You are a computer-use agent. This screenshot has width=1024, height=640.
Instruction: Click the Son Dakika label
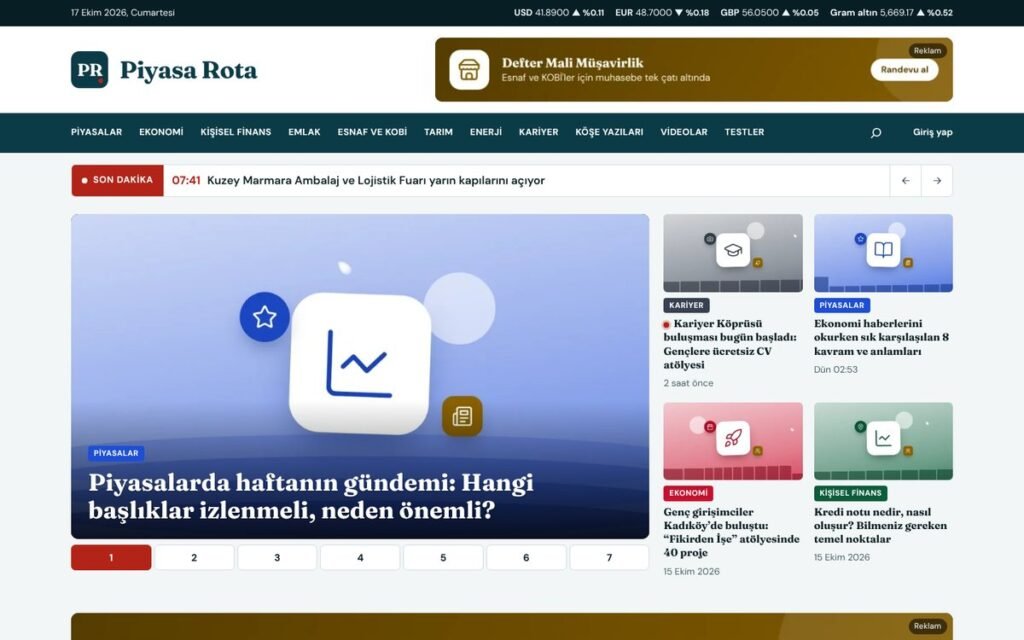(x=118, y=180)
